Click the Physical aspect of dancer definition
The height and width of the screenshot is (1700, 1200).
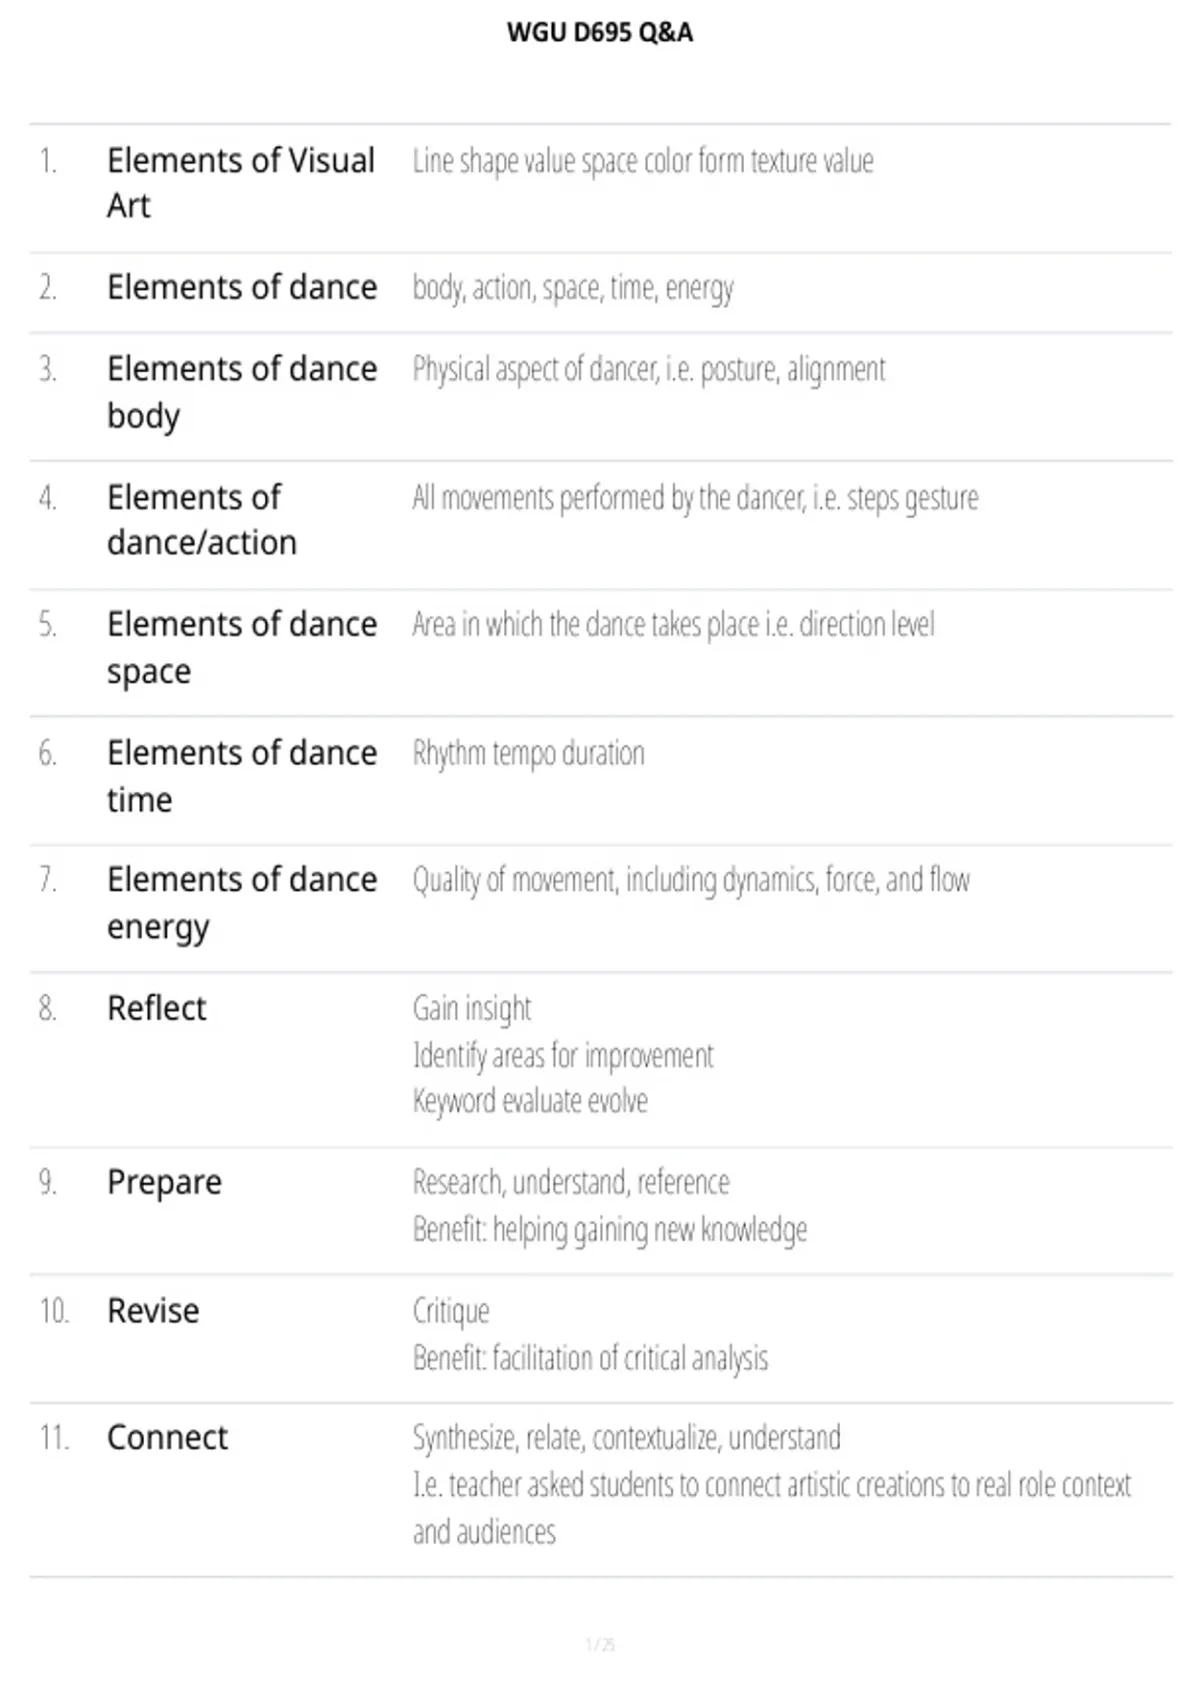coord(649,370)
